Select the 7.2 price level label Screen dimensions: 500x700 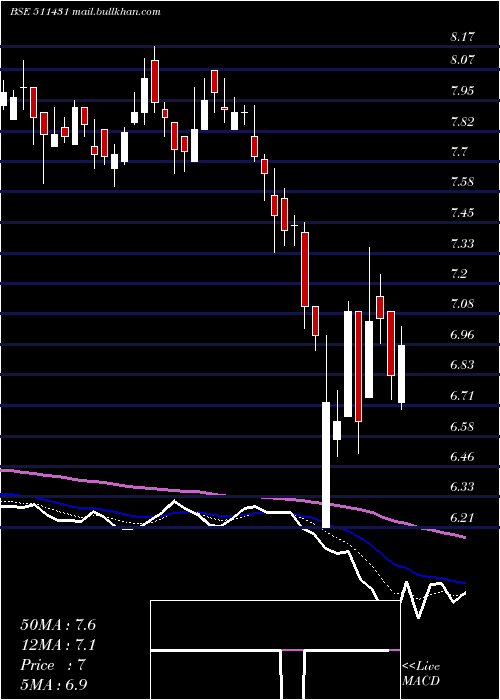coord(459,274)
